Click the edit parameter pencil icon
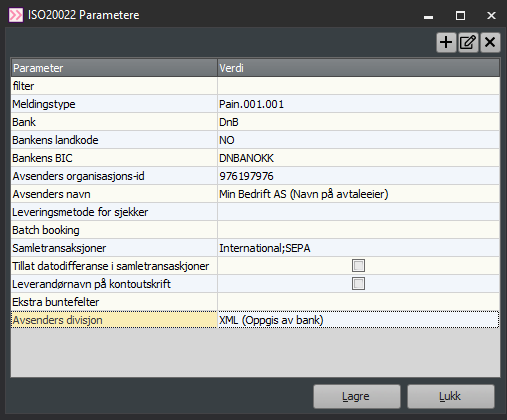The width and height of the screenshot is (507, 420). point(468,42)
